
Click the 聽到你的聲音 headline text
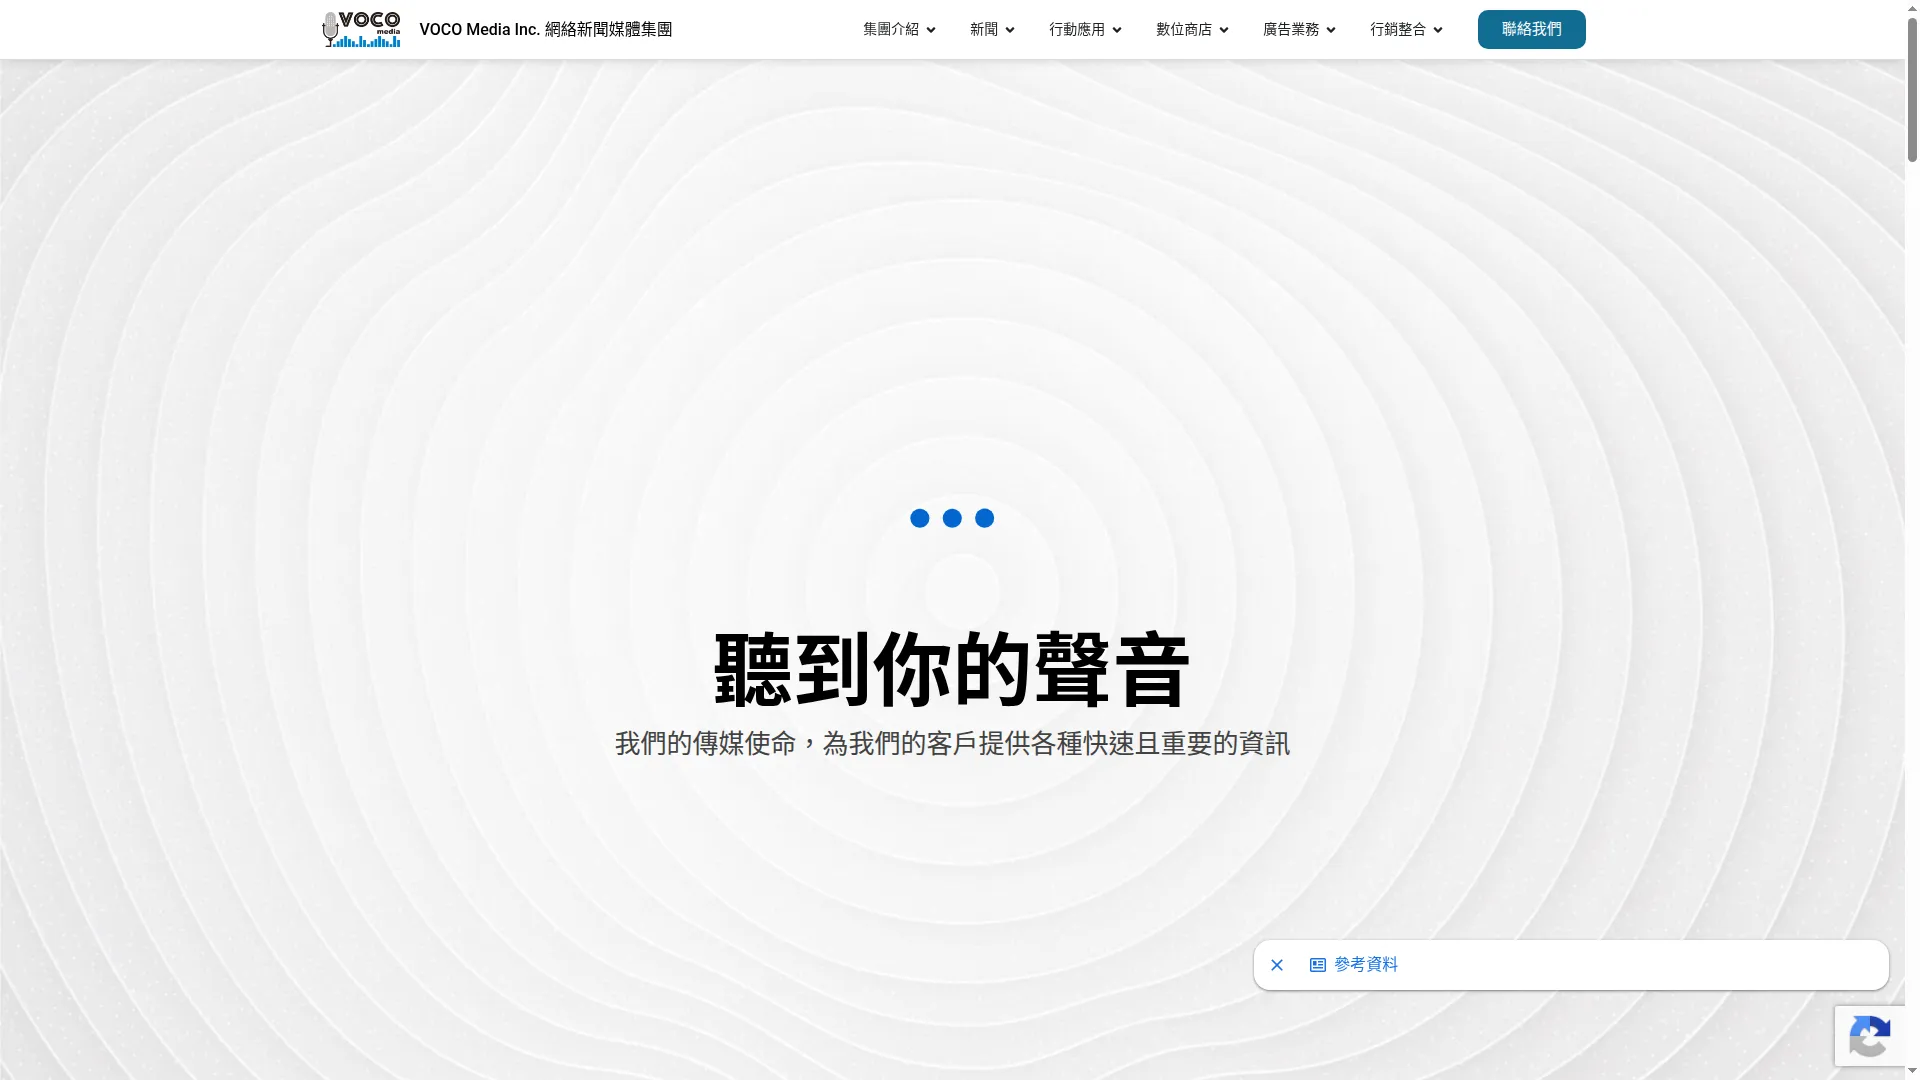coord(952,669)
